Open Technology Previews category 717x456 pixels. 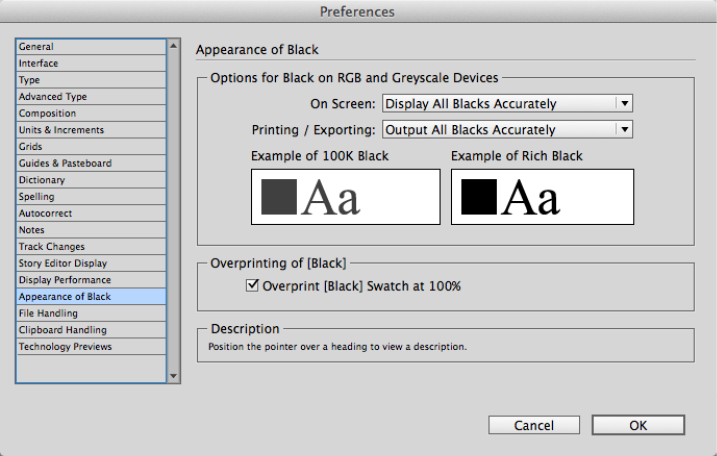[x=65, y=347]
